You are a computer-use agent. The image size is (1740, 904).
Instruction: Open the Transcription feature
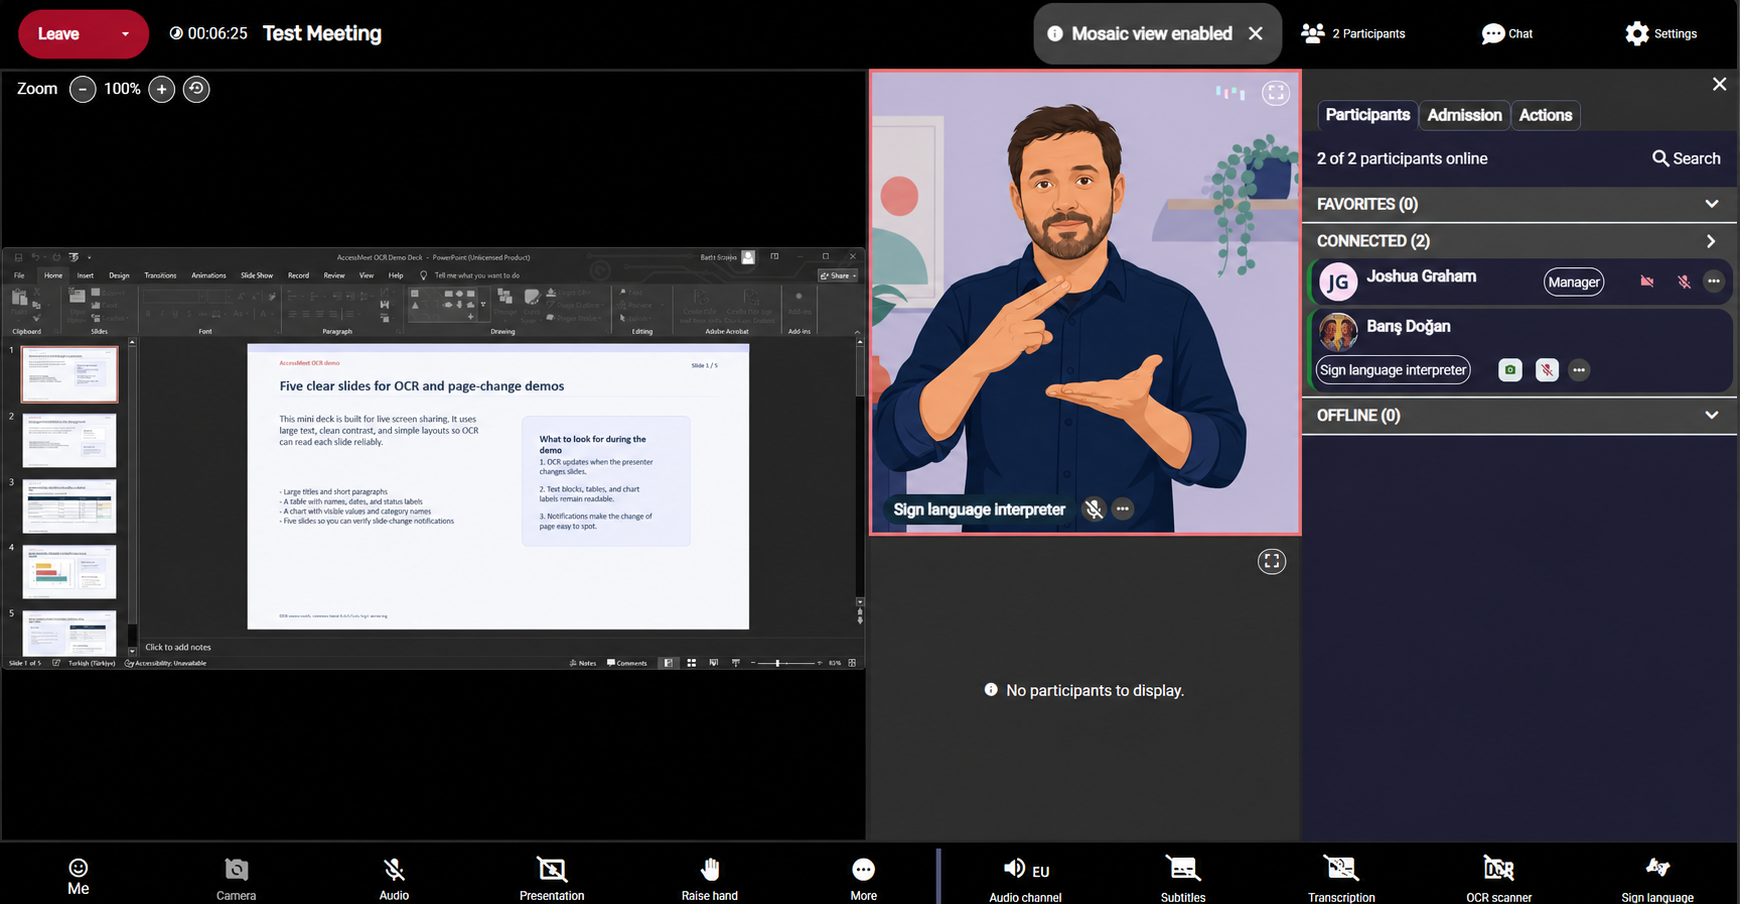pos(1341,877)
